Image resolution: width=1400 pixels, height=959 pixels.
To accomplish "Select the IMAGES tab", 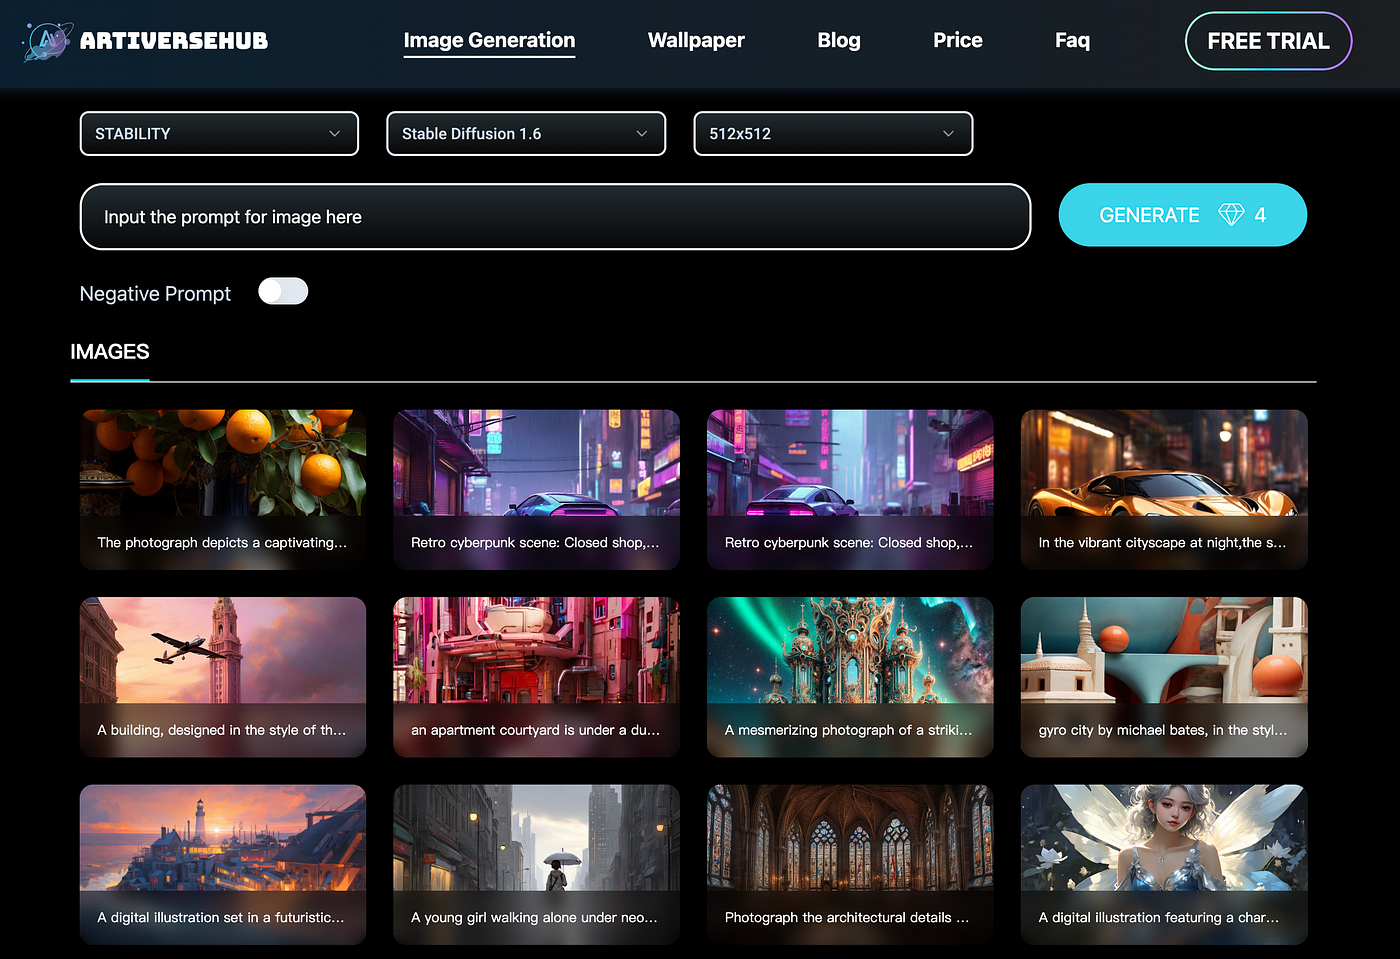I will pyautogui.click(x=110, y=352).
